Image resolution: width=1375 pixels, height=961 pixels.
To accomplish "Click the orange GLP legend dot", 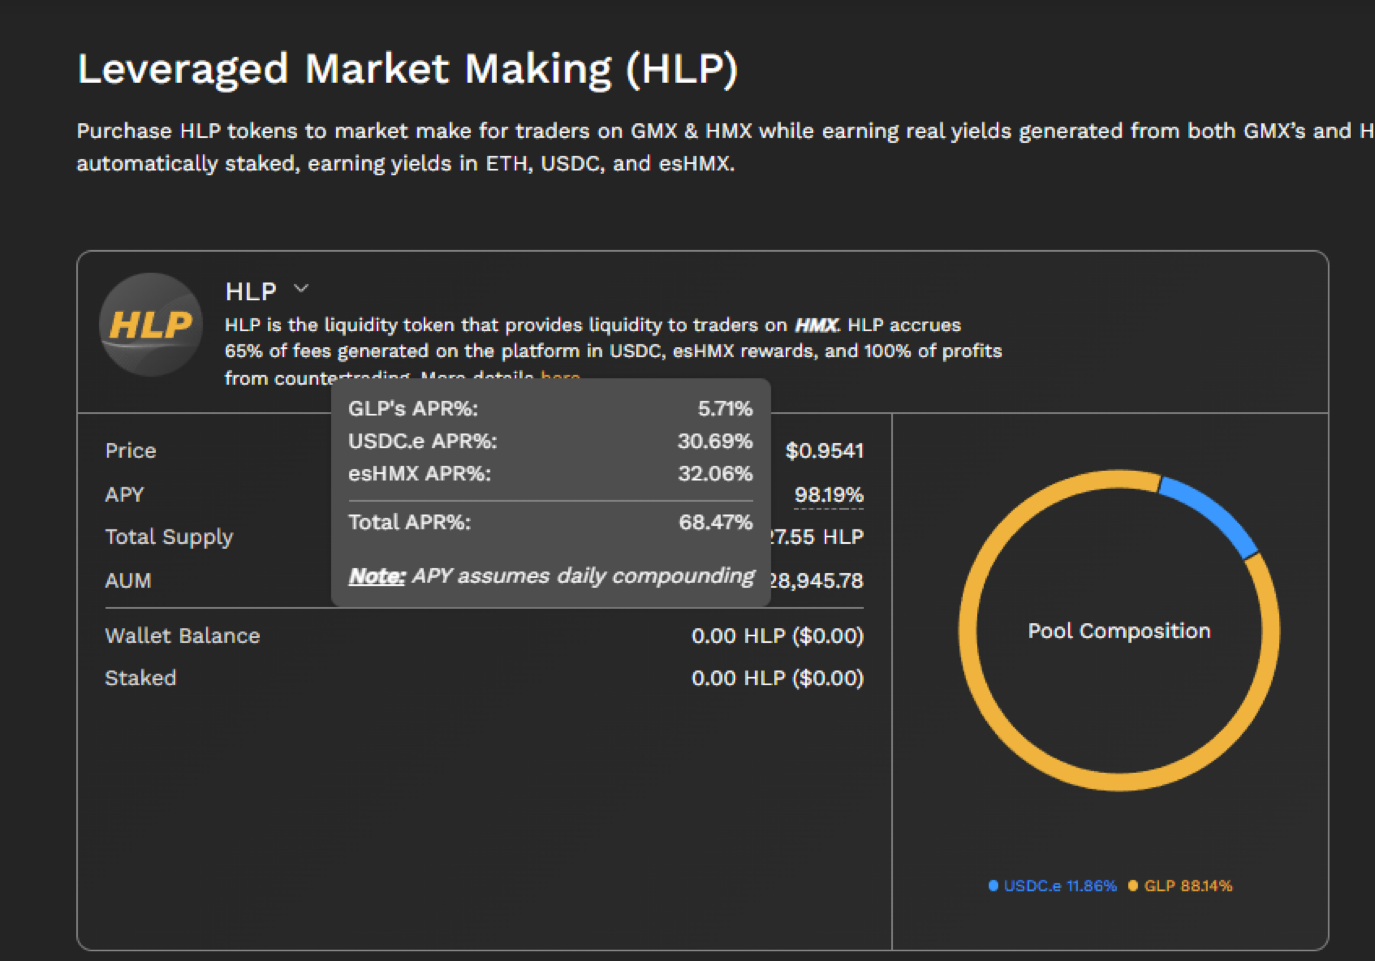I will coord(1133,886).
